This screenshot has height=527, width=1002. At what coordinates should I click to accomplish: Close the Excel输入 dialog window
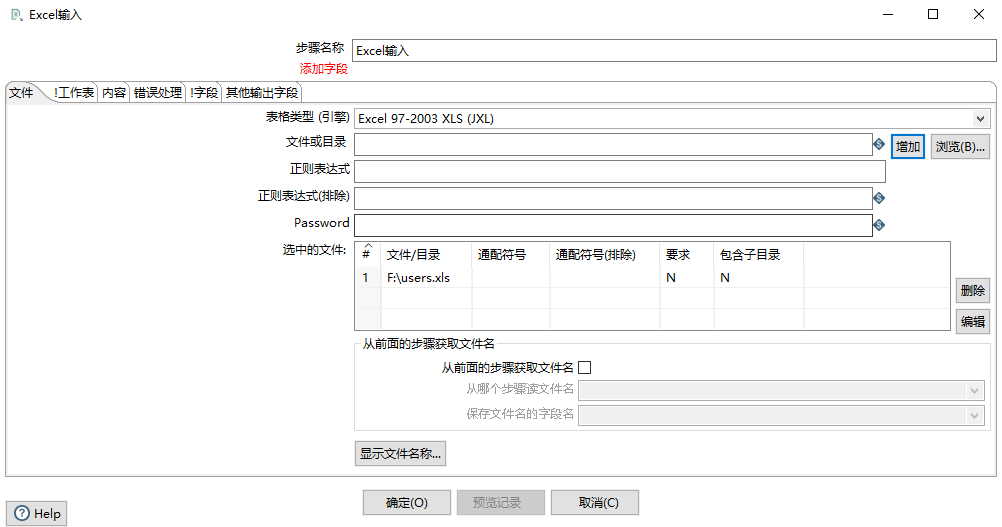[x=978, y=14]
